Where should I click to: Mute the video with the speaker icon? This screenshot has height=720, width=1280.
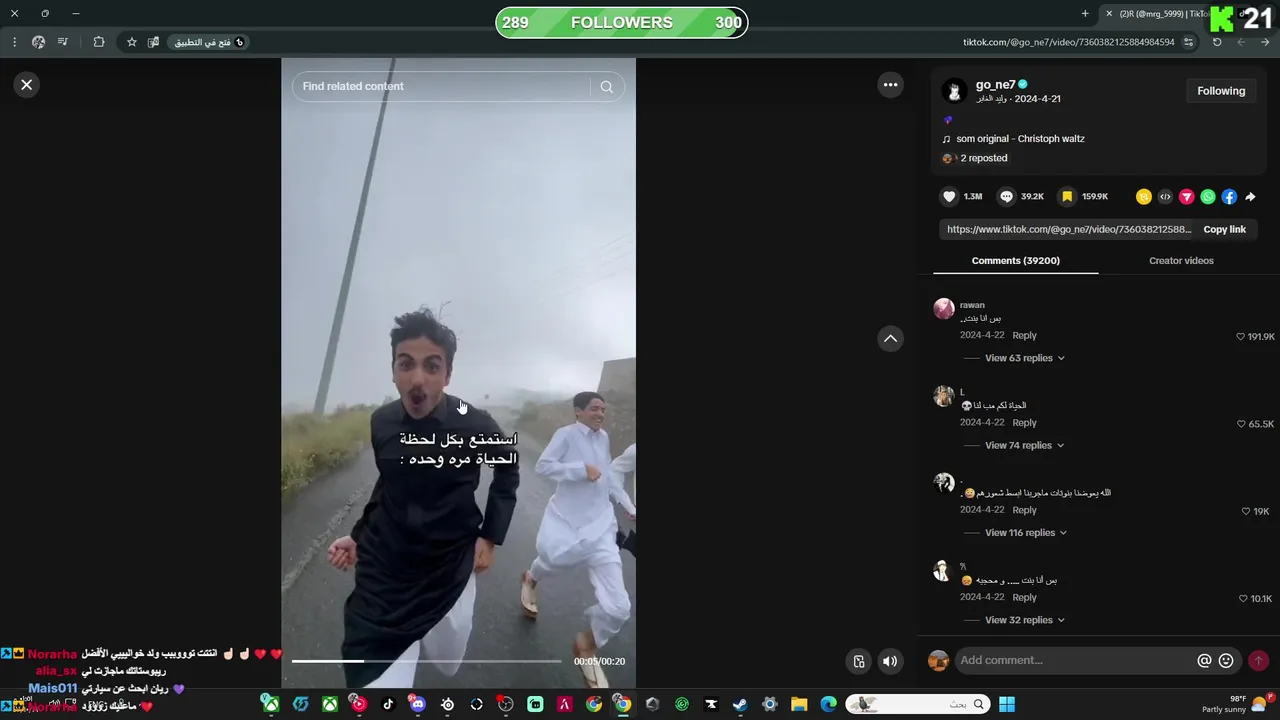tap(890, 661)
